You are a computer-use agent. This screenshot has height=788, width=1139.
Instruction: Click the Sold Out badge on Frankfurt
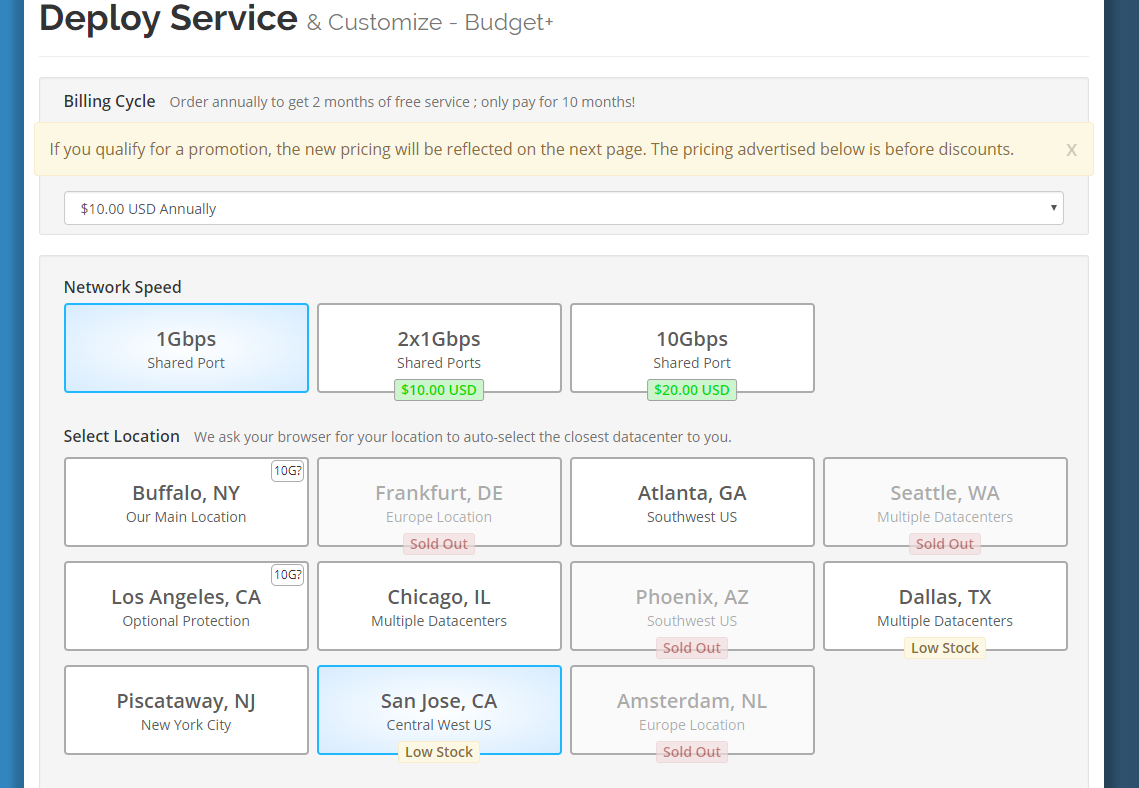439,544
